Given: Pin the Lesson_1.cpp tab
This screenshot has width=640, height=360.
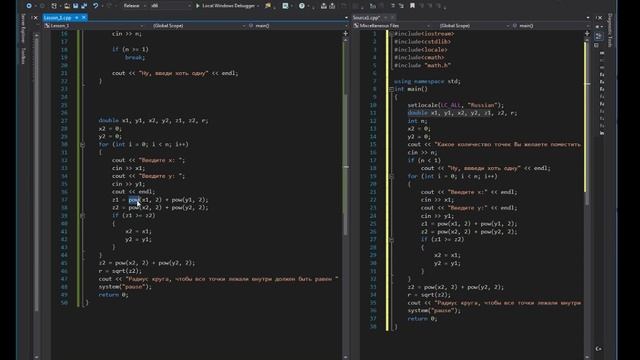Looking at the screenshot, I should [76, 18].
